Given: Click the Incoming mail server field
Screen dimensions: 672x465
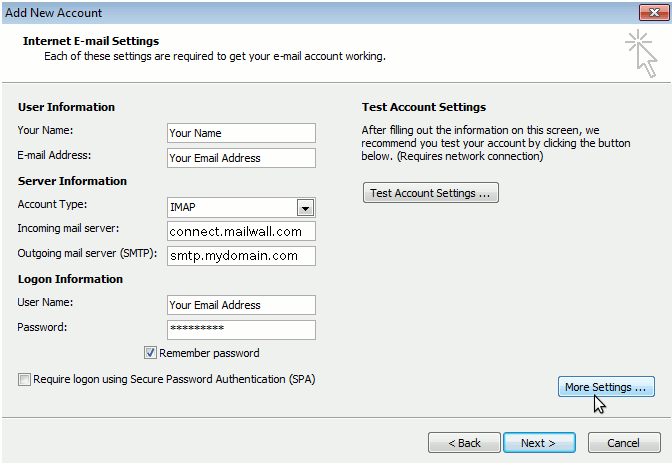Looking at the screenshot, I should [241, 231].
